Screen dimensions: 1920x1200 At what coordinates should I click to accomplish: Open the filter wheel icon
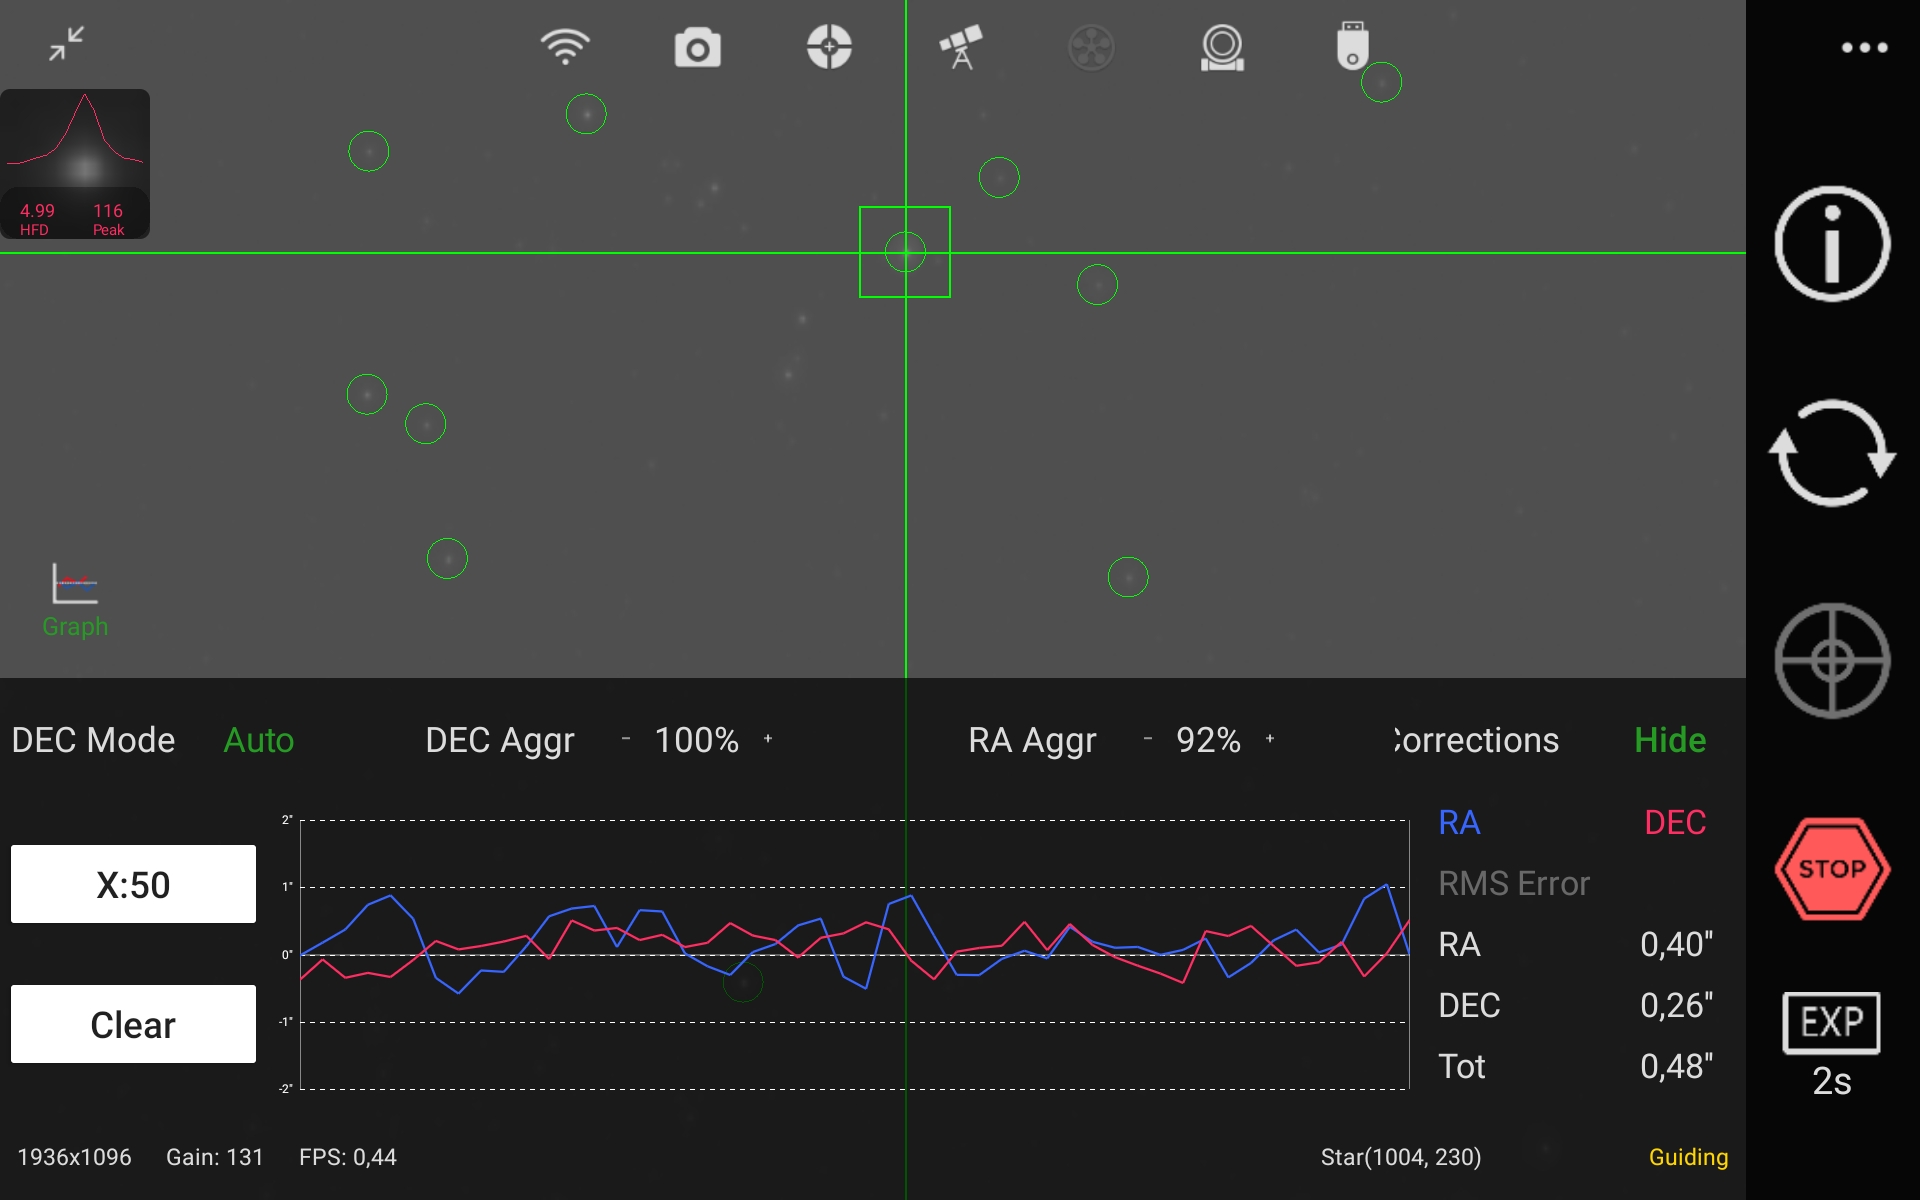[1091, 47]
